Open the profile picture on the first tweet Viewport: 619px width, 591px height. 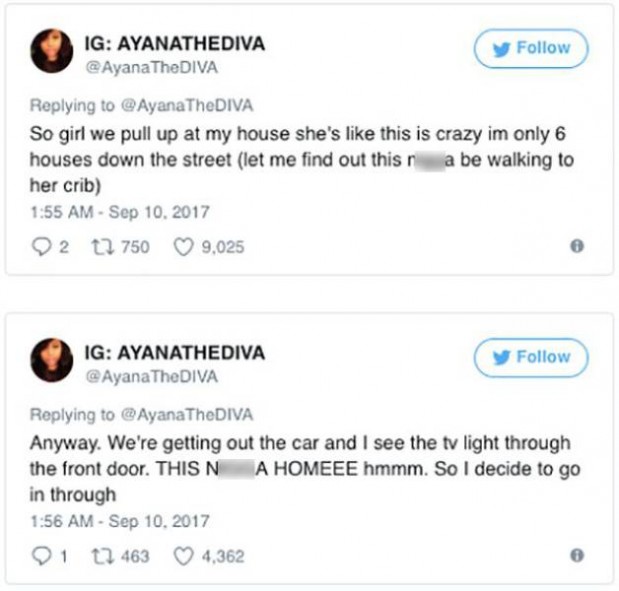pyautogui.click(x=52, y=51)
